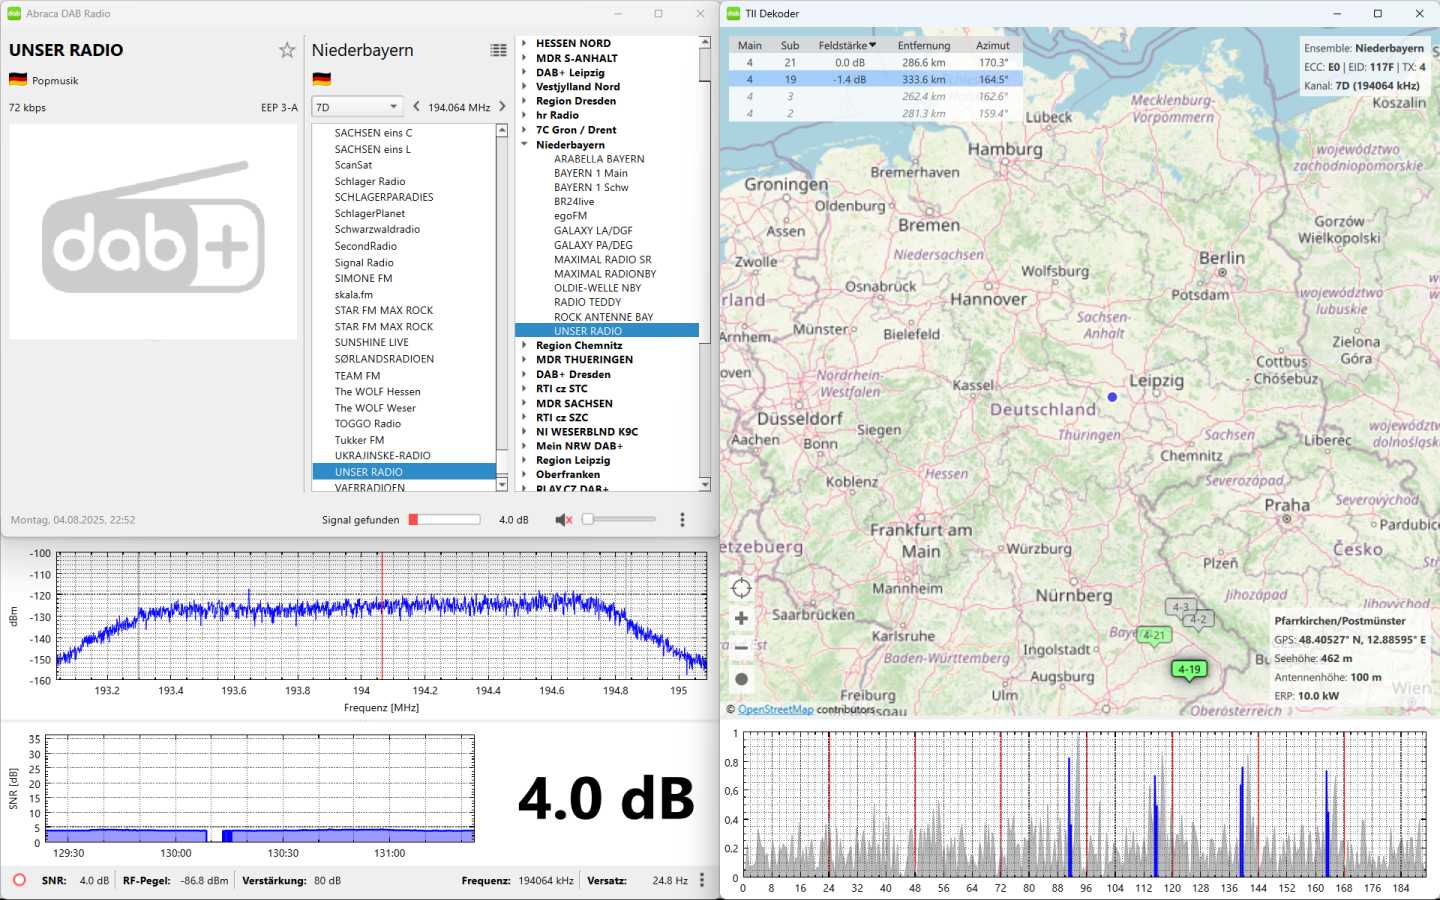This screenshot has height=900, width=1440.
Task: Toggle the dark circle map button
Action: tap(741, 679)
